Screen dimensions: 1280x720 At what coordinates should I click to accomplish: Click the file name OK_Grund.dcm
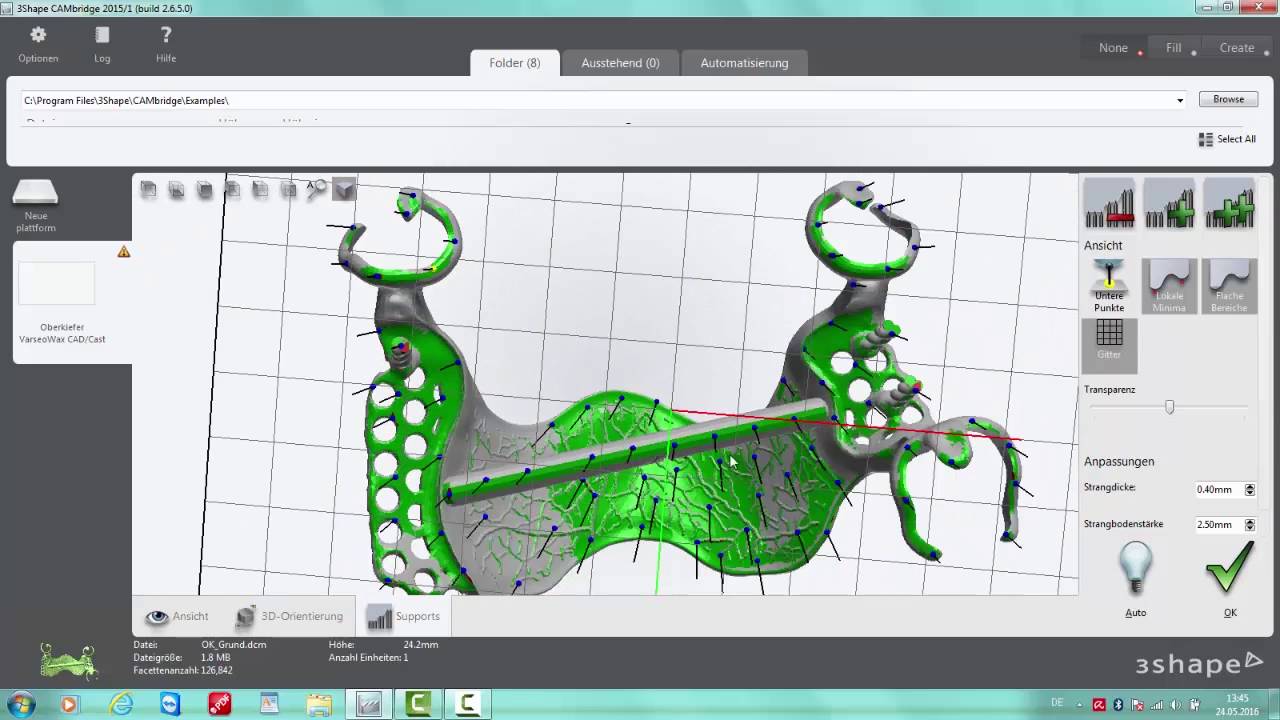[234, 645]
